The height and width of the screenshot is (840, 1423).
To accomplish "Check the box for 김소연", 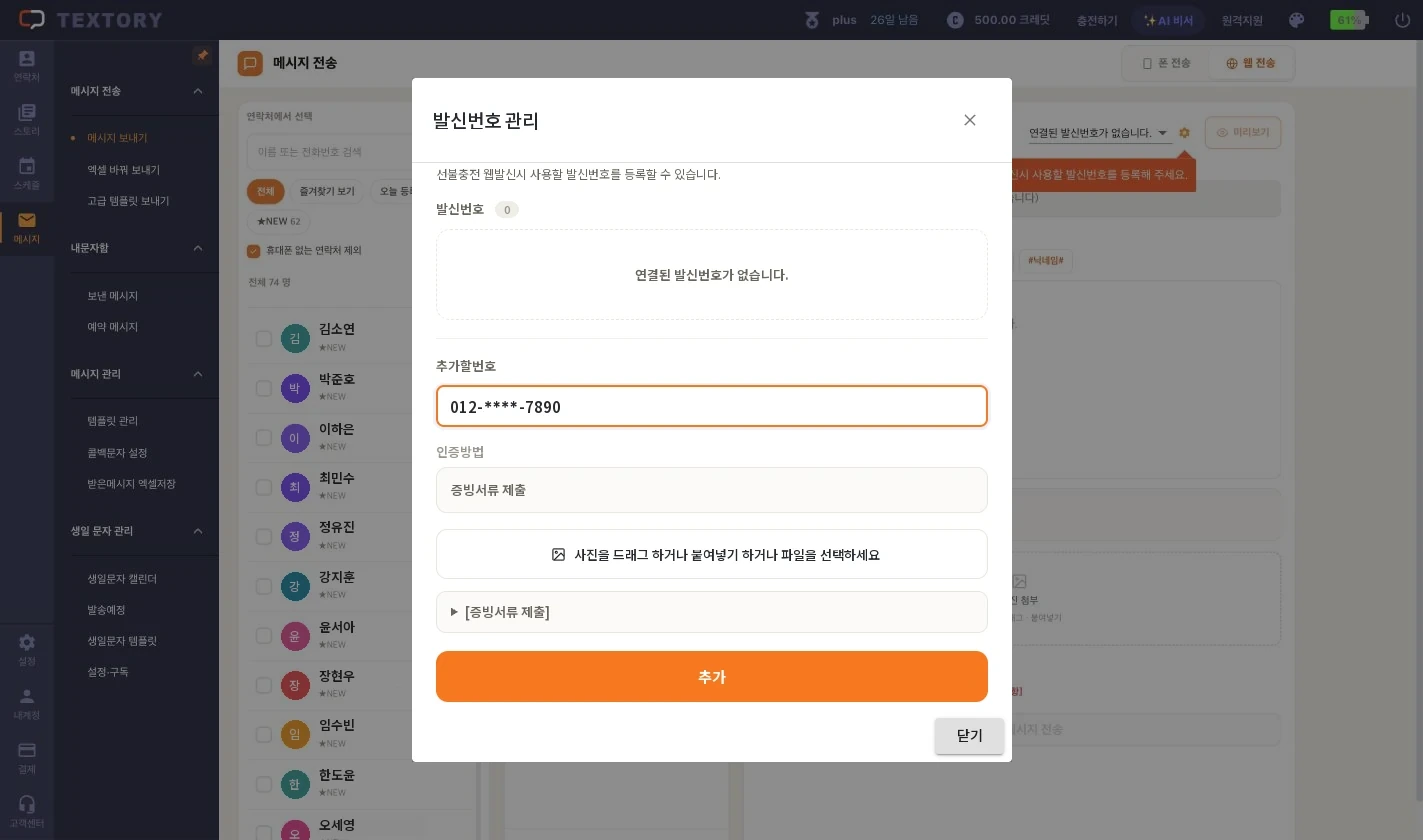I will click(264, 338).
